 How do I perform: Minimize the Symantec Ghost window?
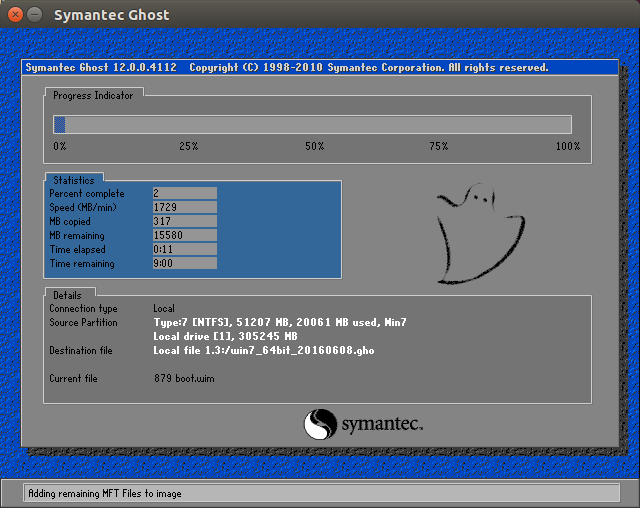click(35, 15)
